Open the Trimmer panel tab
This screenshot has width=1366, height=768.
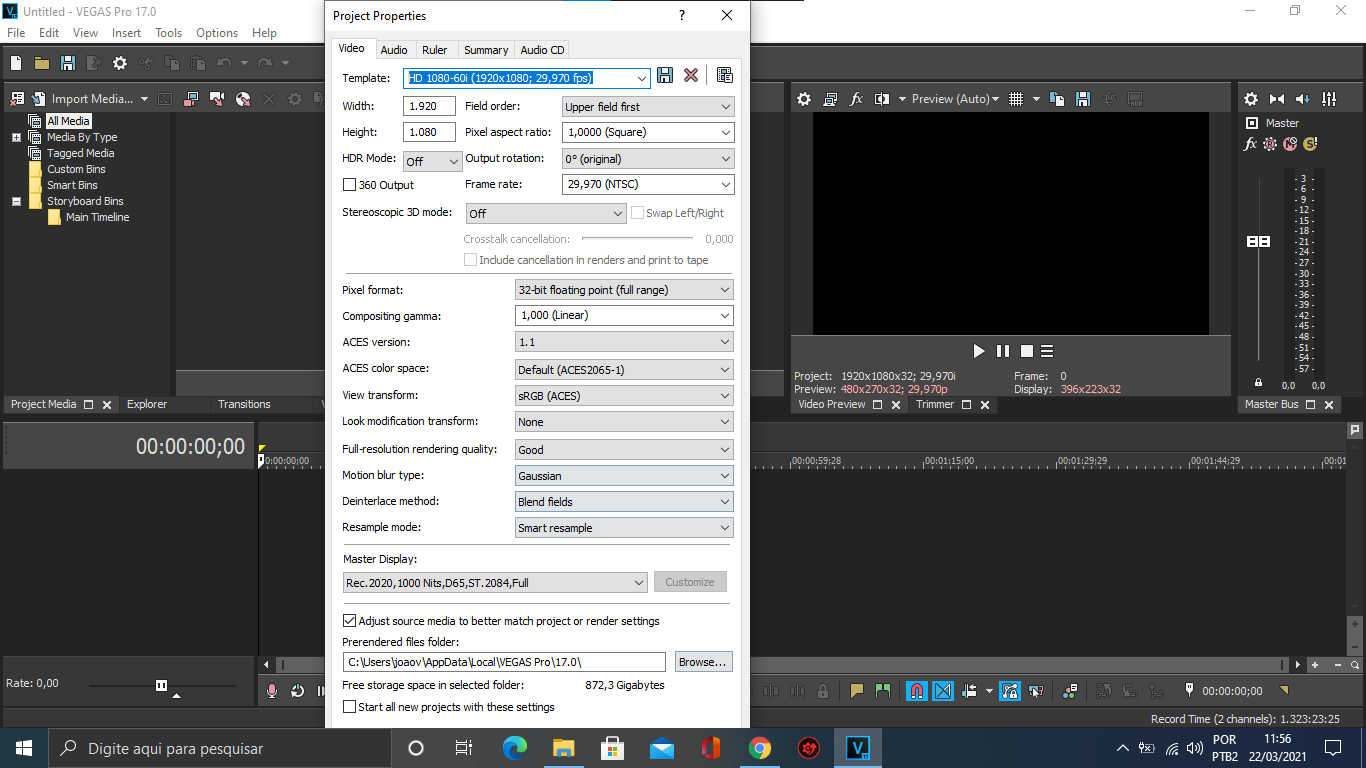pos(935,404)
